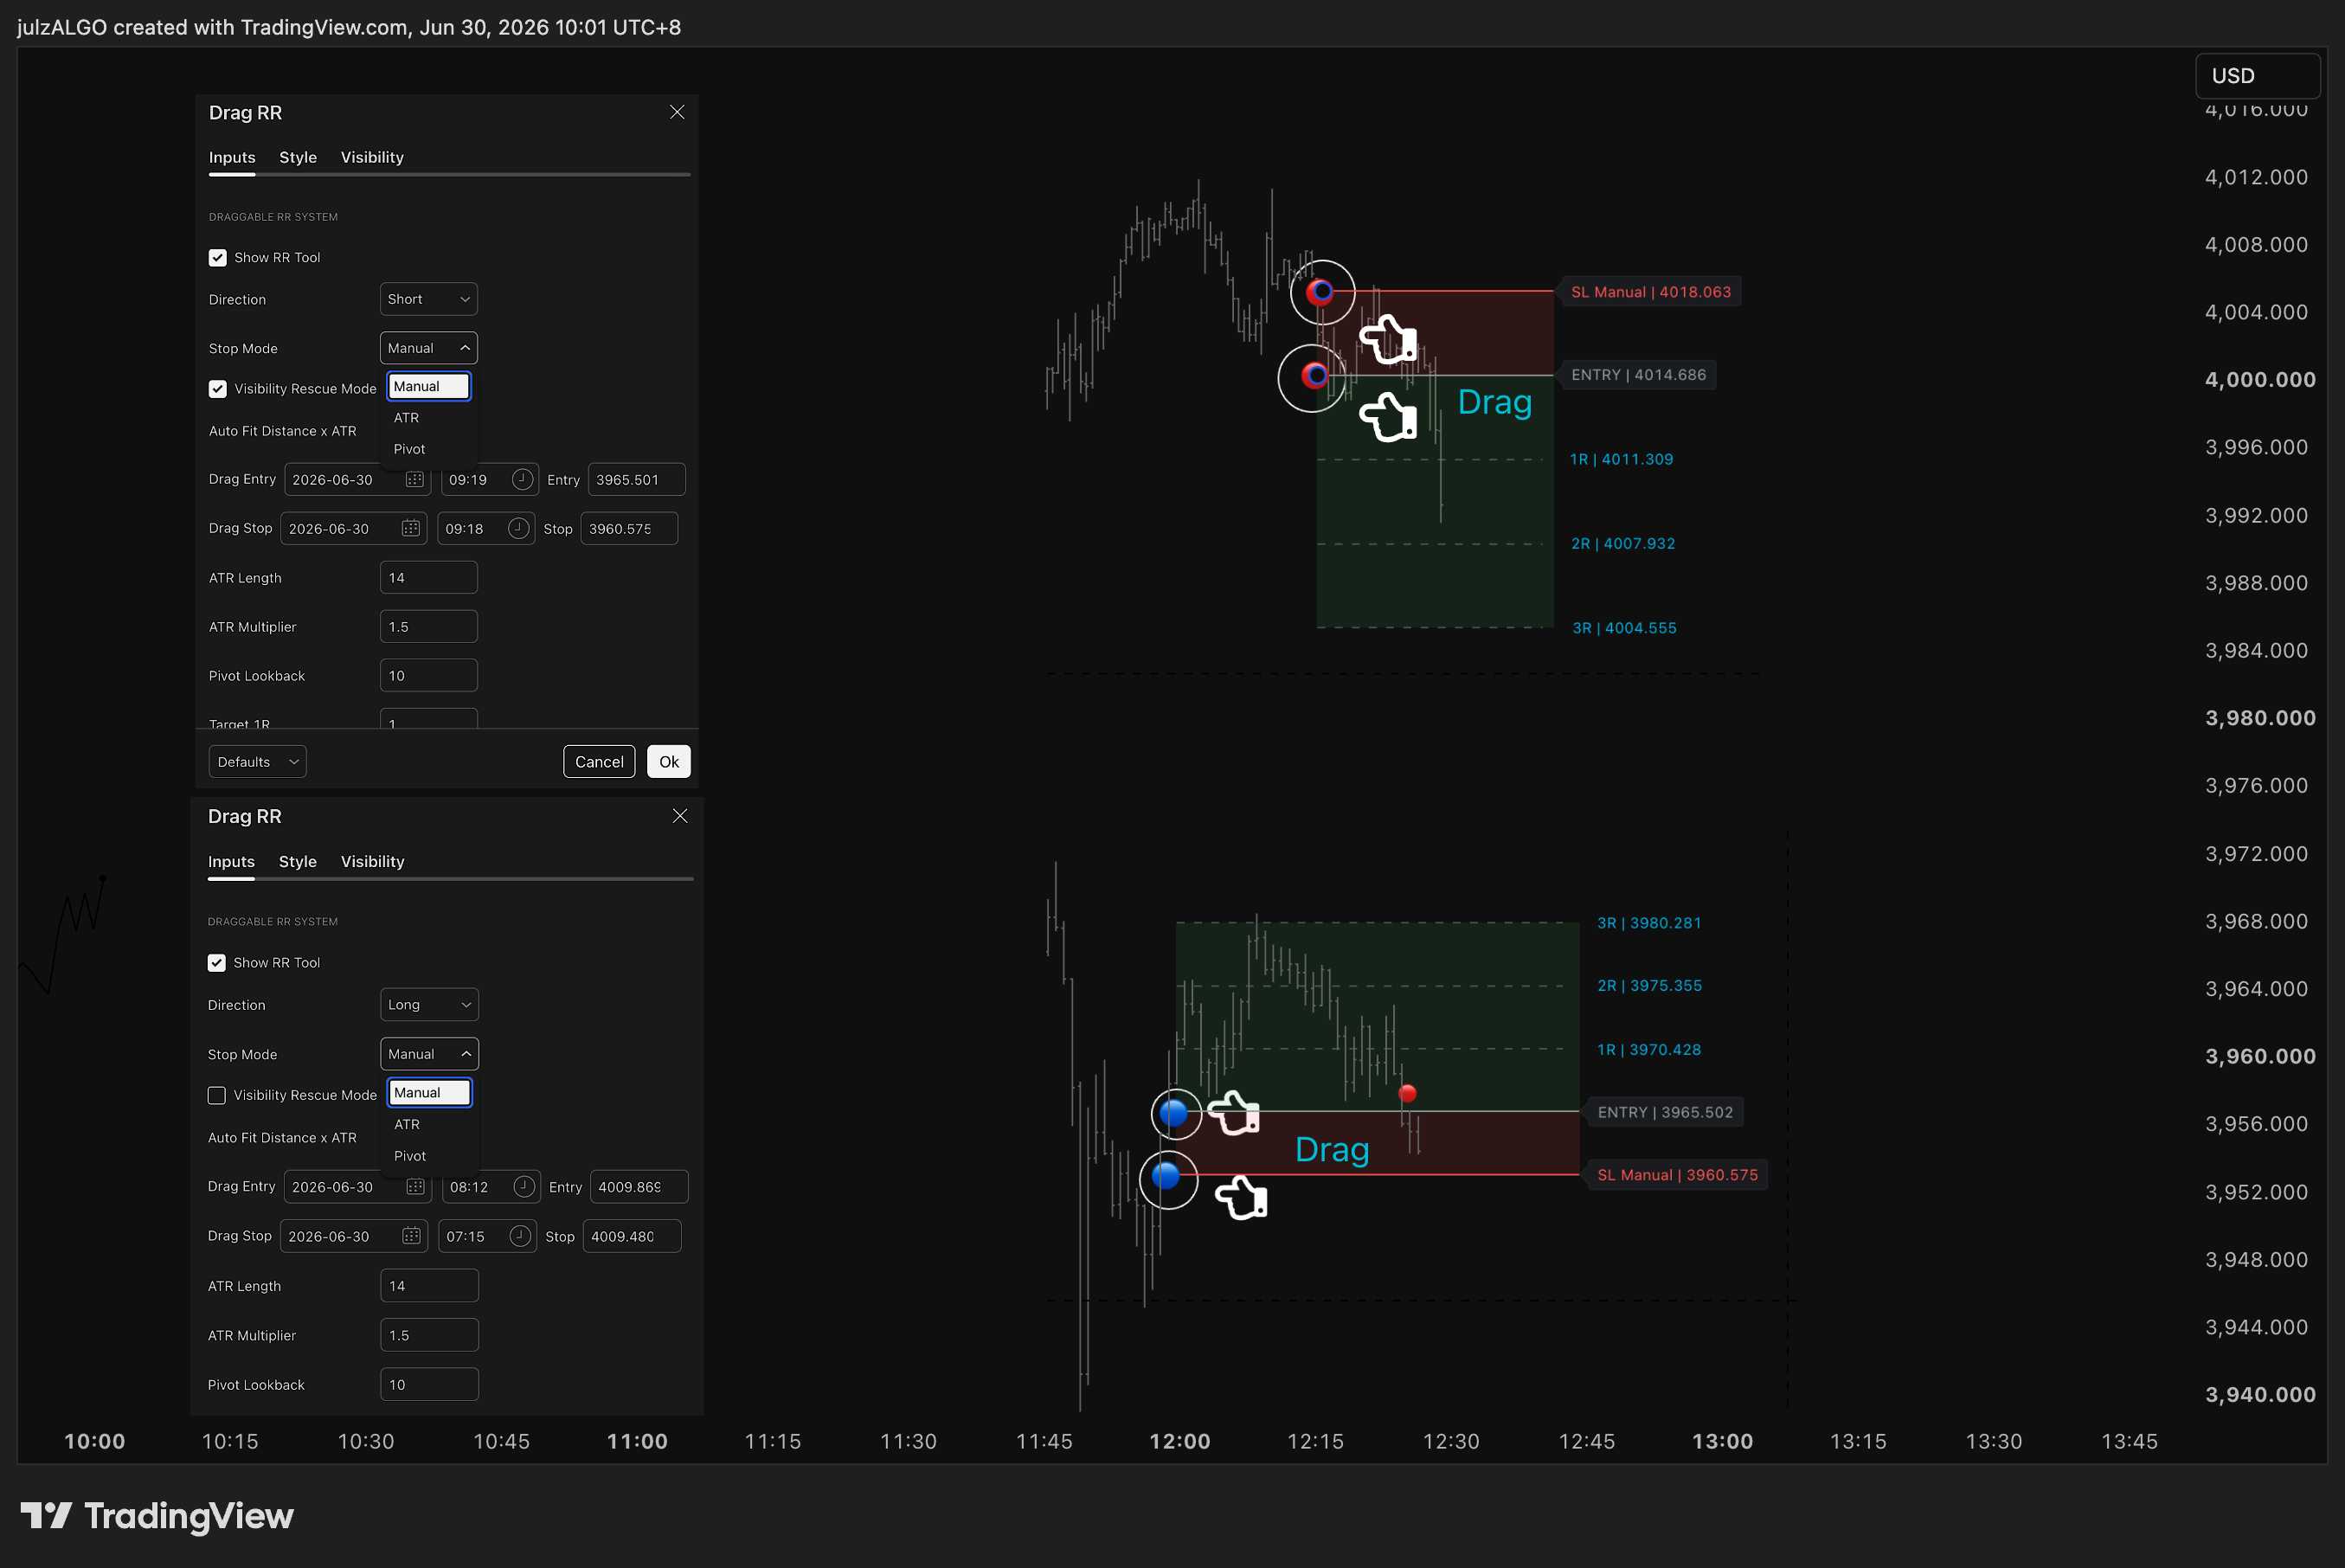Click clock icon in bottom Drag Stop time 07:15
The image size is (2345, 1568).
tap(520, 1236)
